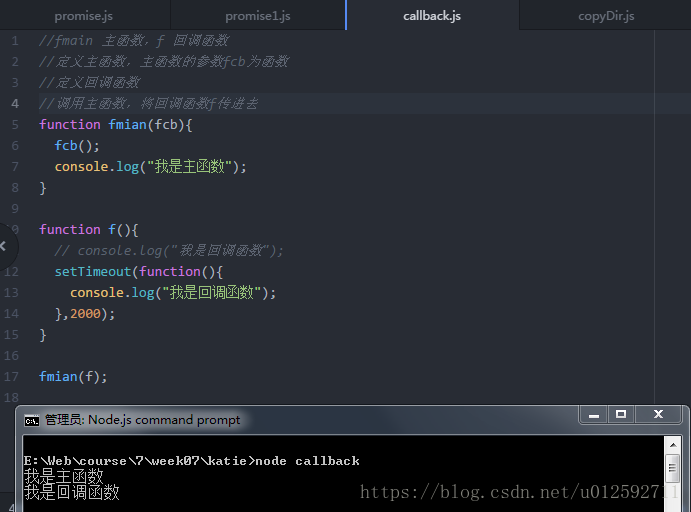The height and width of the screenshot is (512, 691).
Task: Switch to the copyDir.js tab
Action: click(x=606, y=16)
